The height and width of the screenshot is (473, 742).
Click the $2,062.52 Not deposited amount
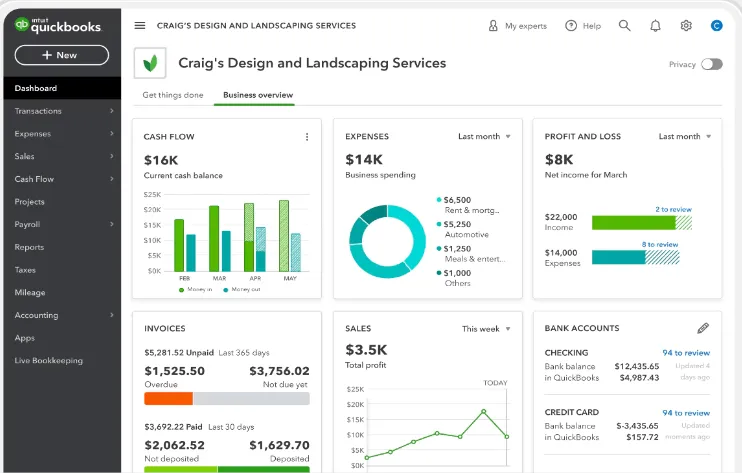pyautogui.click(x=175, y=445)
